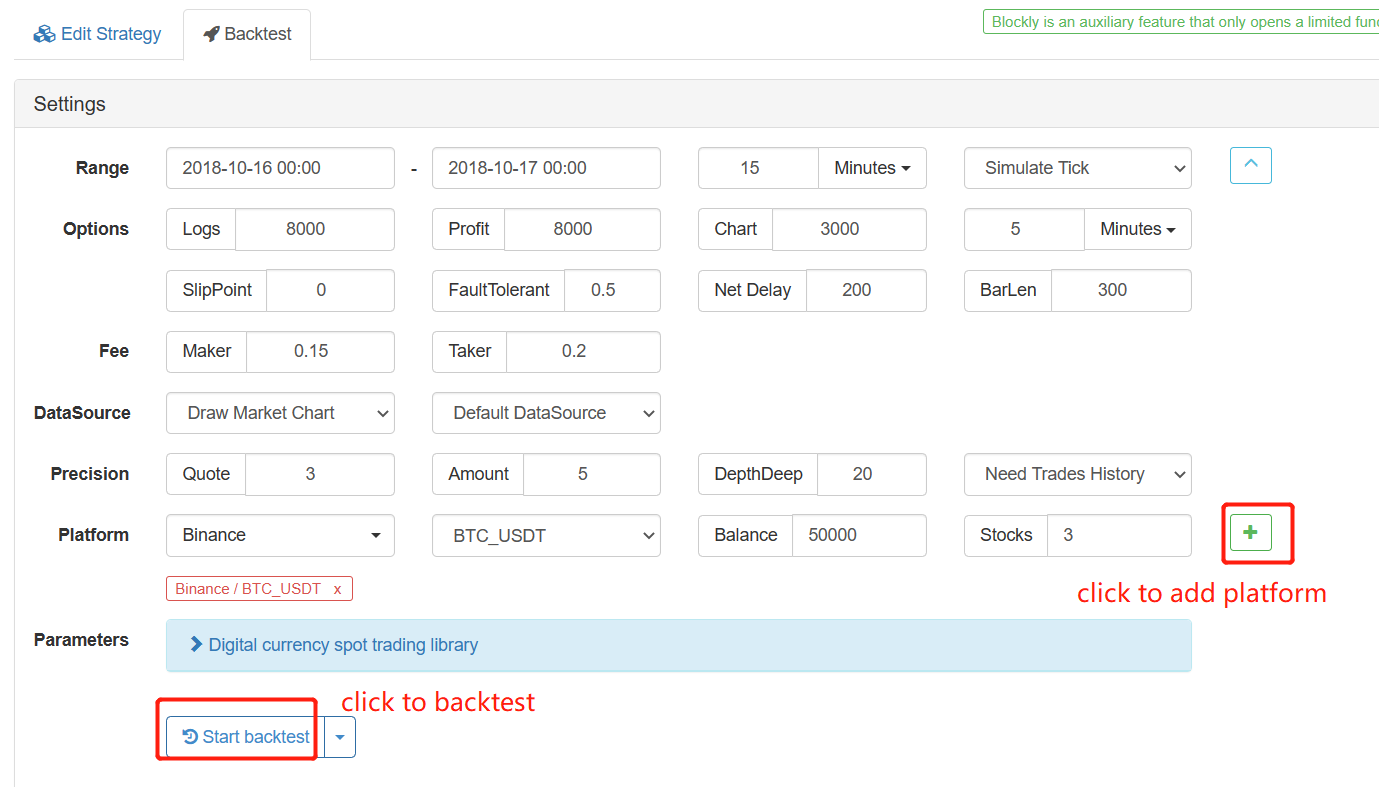Select the Backtest tab

[247, 34]
